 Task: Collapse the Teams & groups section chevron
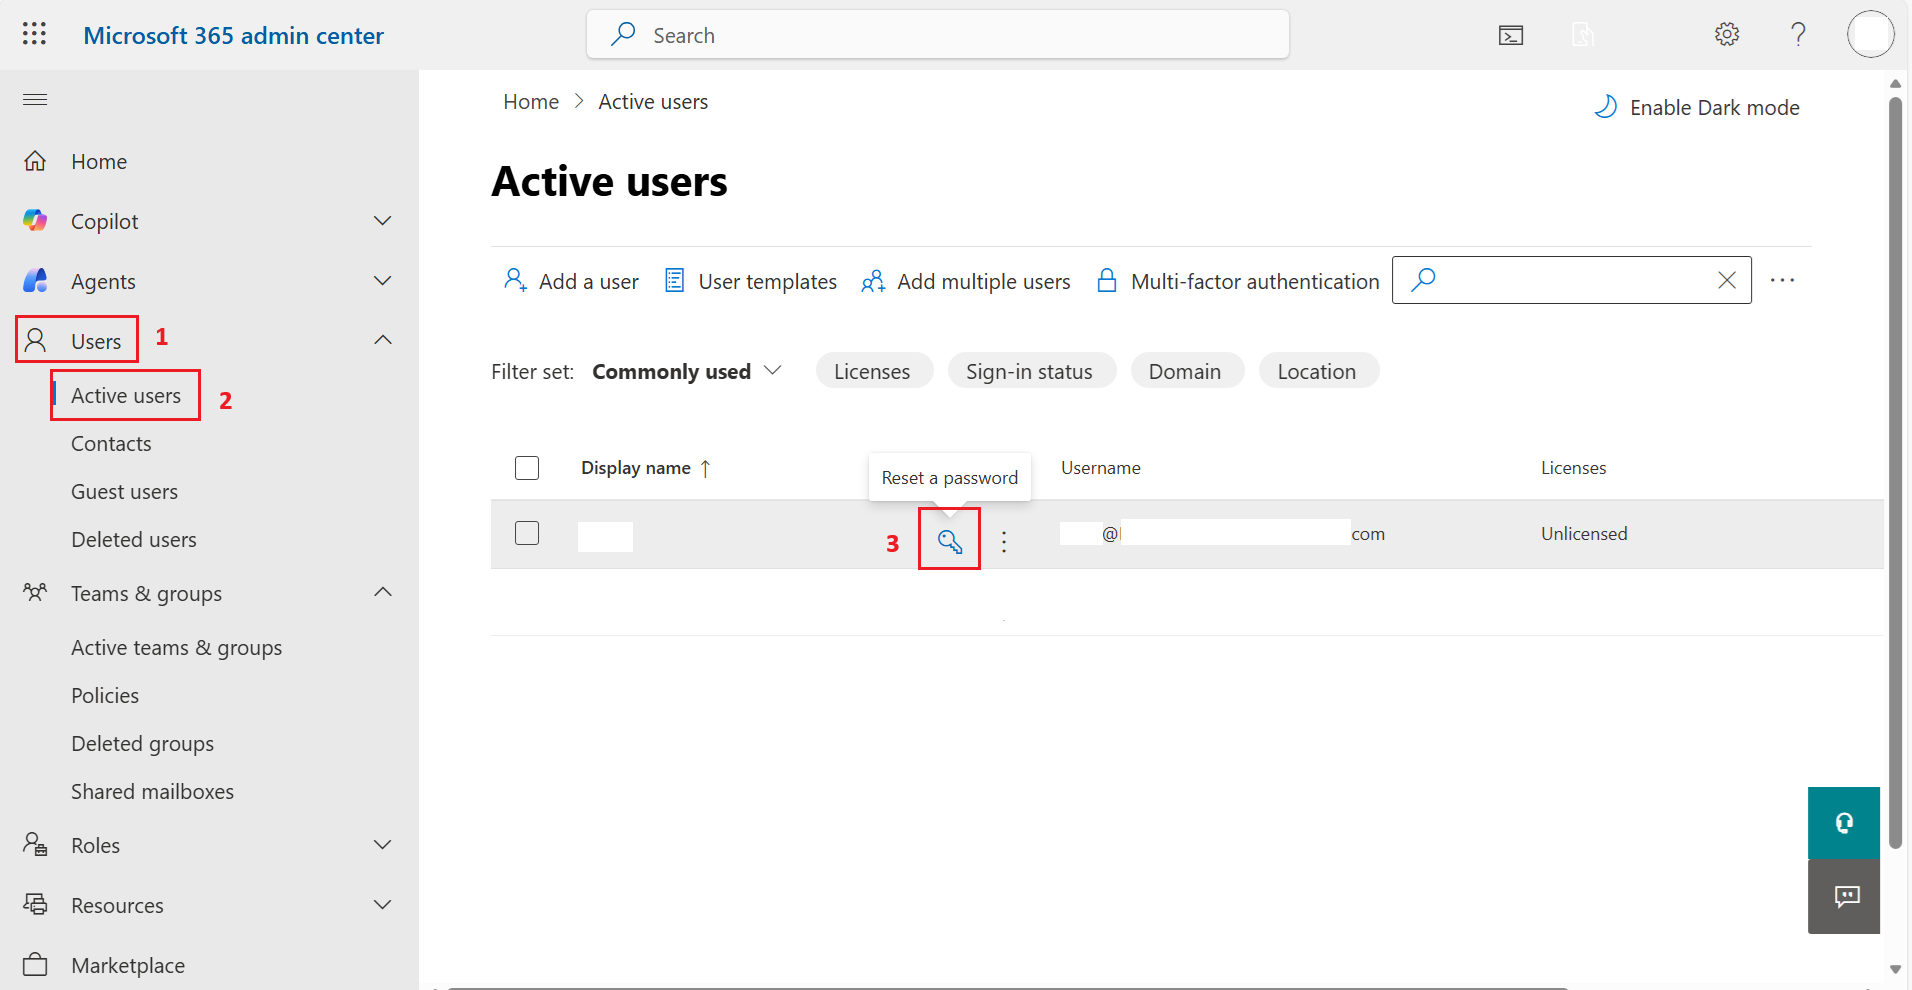coord(382,592)
